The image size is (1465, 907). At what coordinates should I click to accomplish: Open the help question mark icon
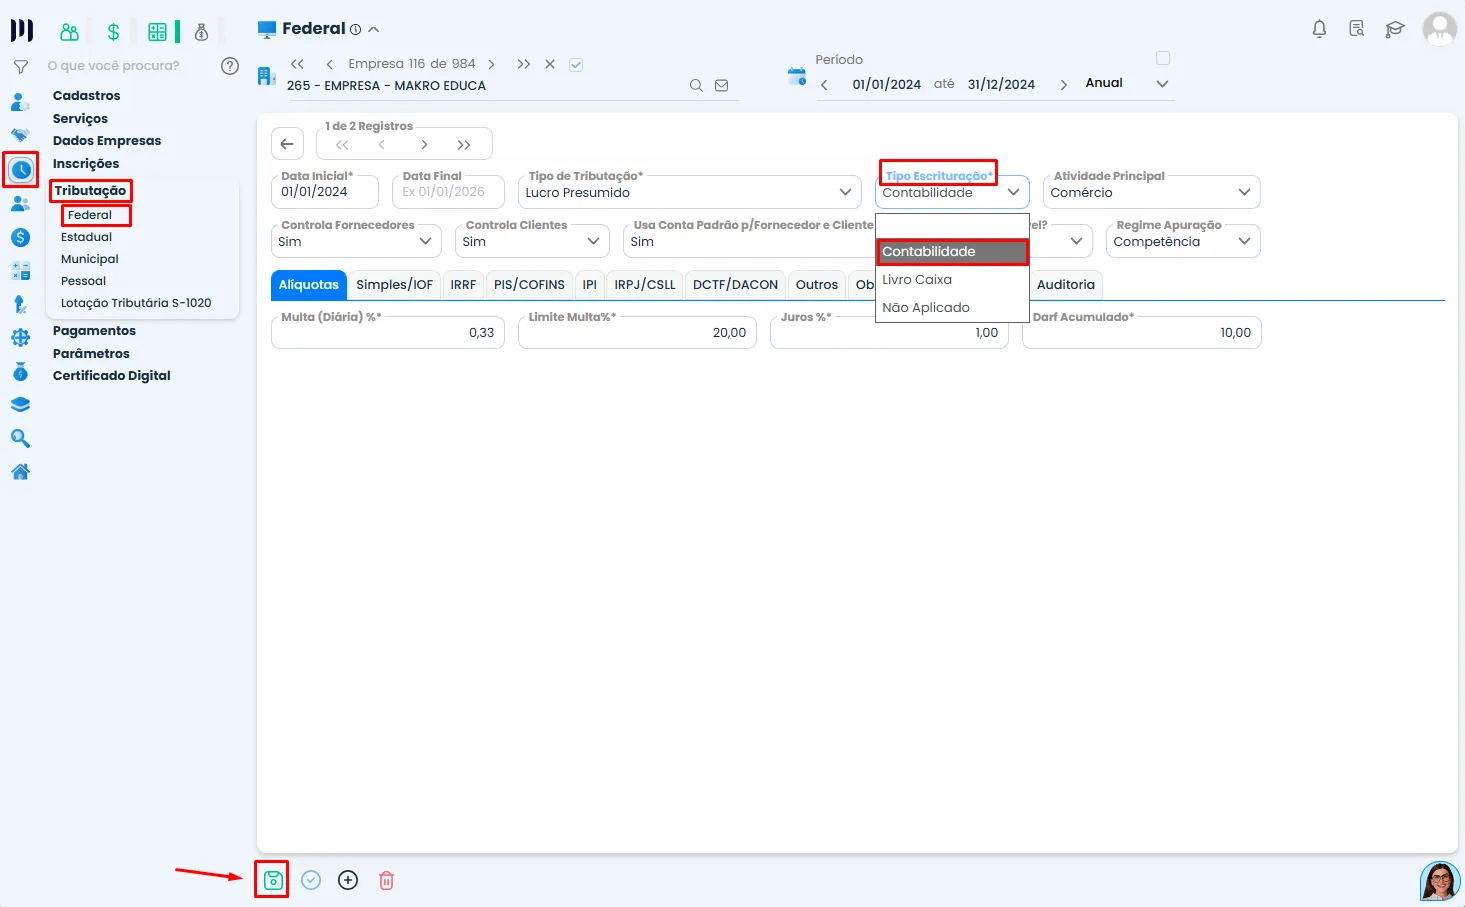[x=230, y=66]
